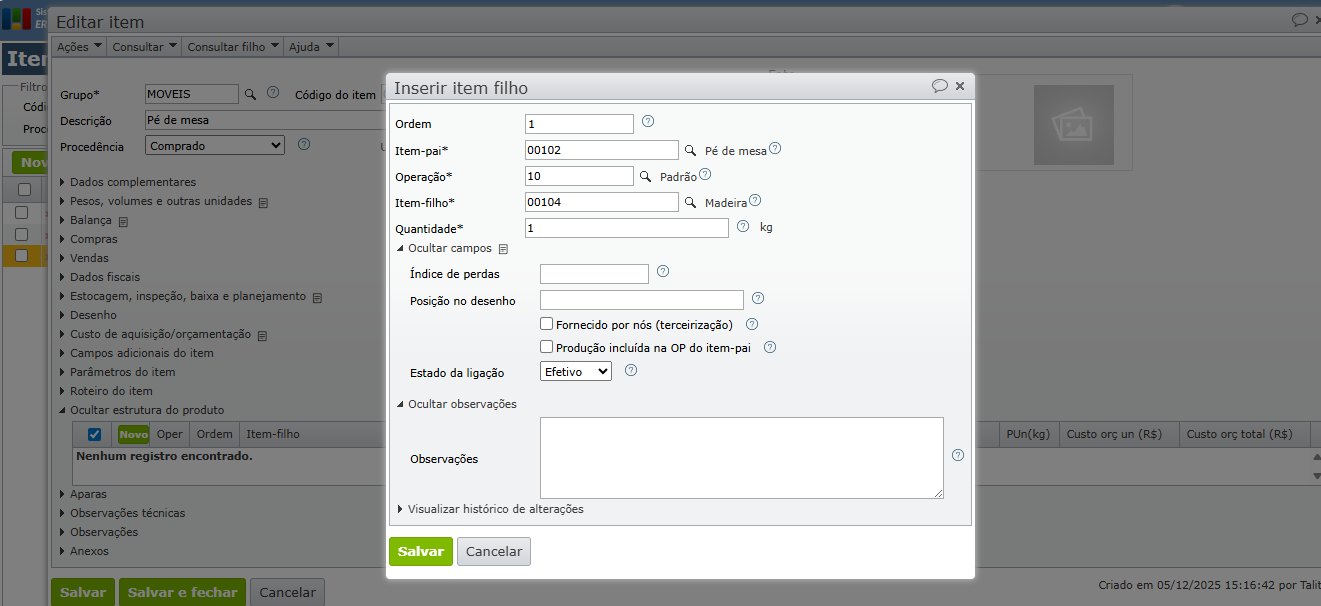
Task: Open help icon next to Ordem field
Action: pyautogui.click(x=648, y=122)
